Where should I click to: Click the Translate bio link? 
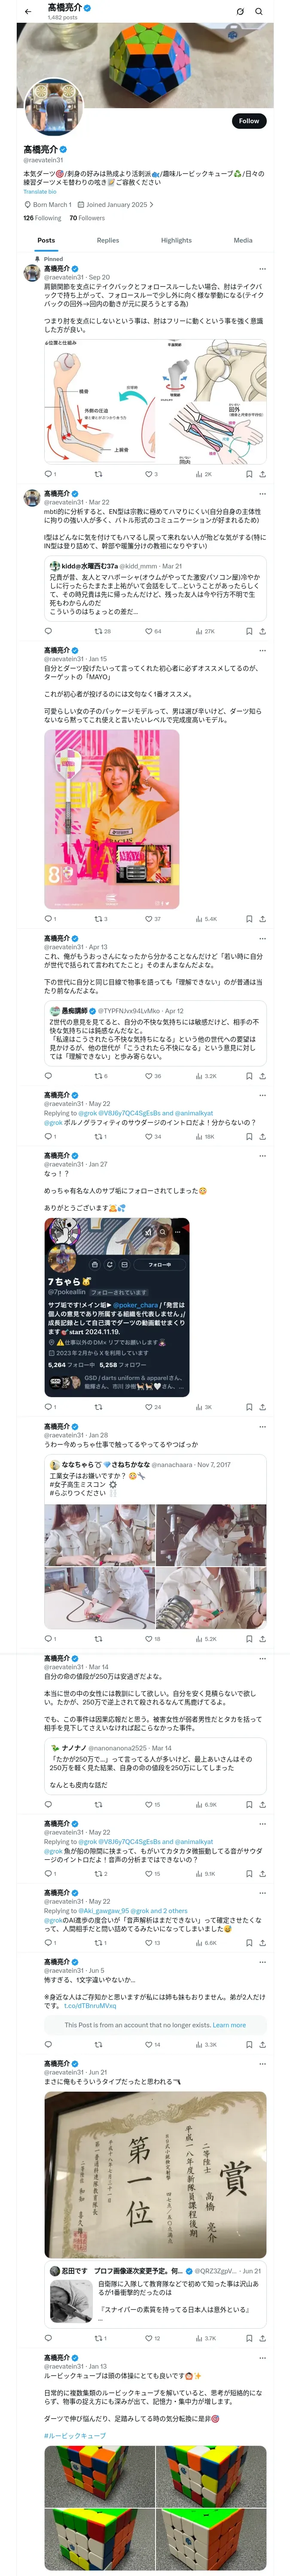tap(40, 191)
